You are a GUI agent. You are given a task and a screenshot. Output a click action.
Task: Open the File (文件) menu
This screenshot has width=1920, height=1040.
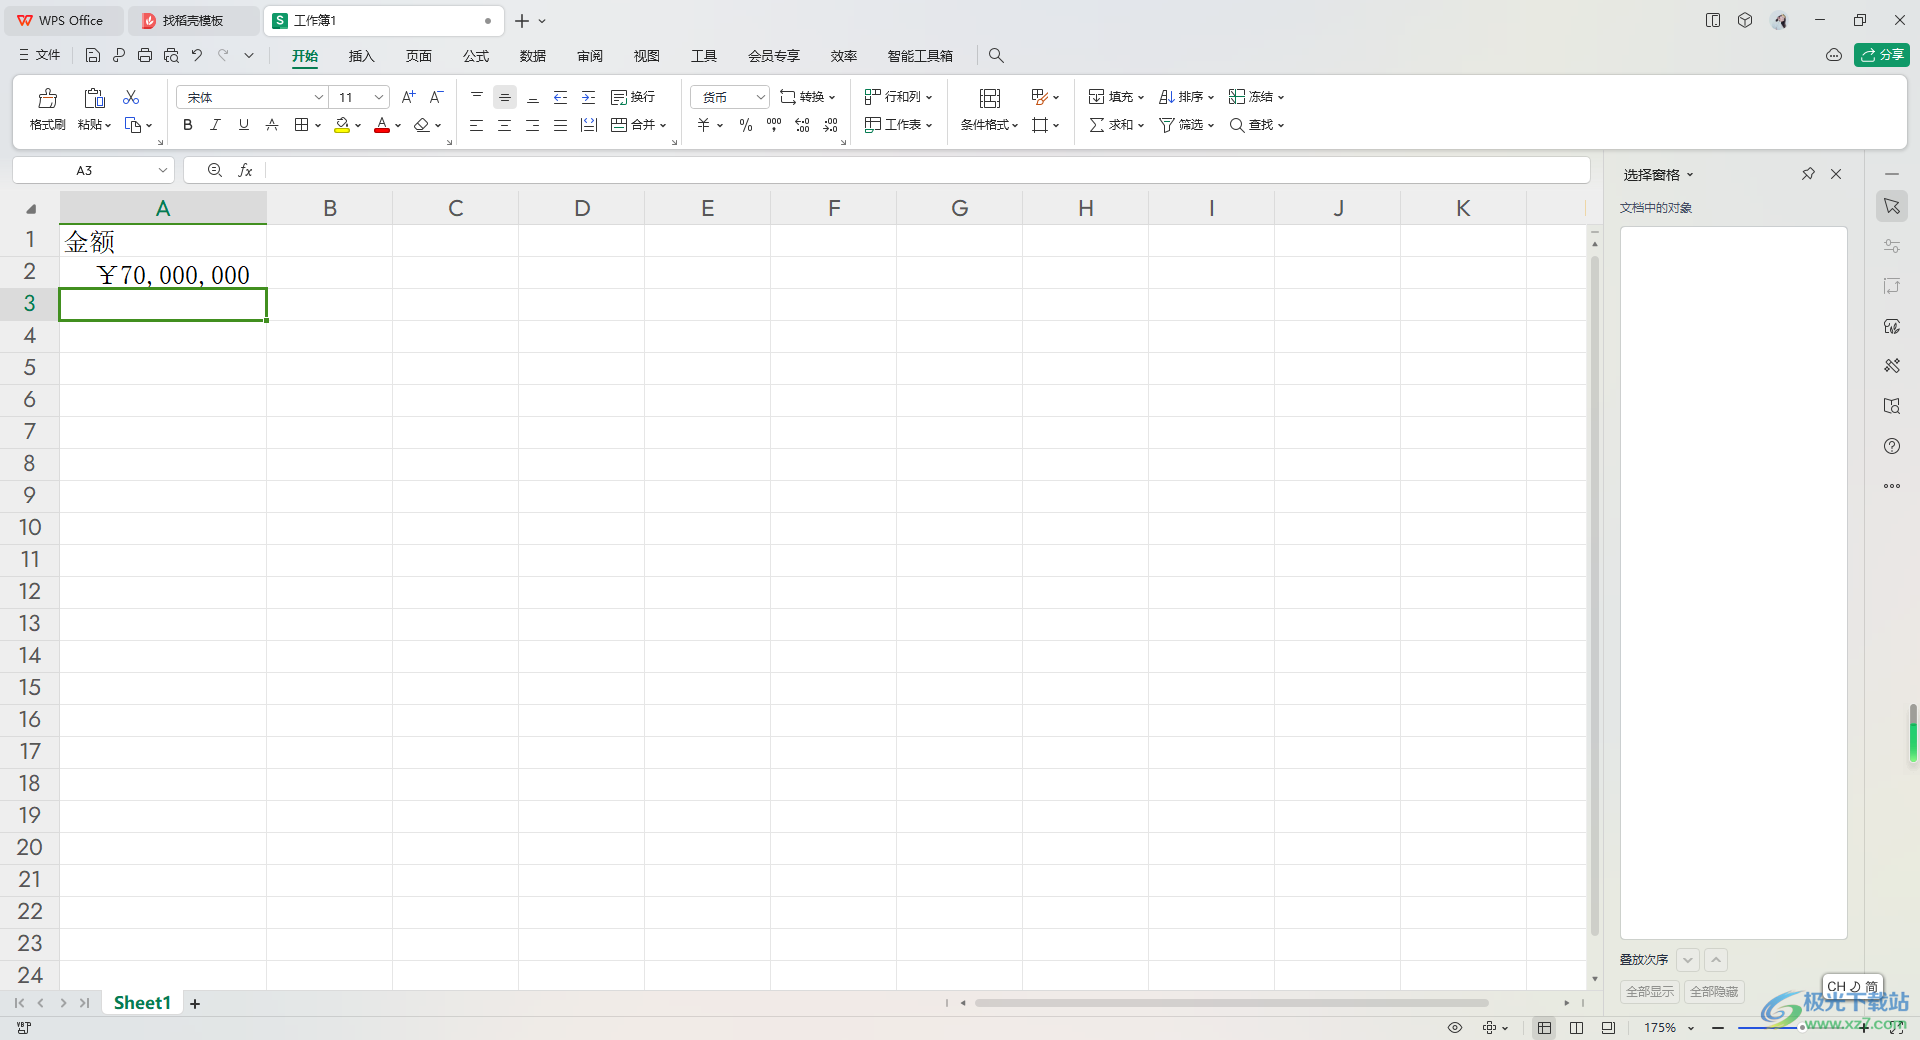(40, 55)
